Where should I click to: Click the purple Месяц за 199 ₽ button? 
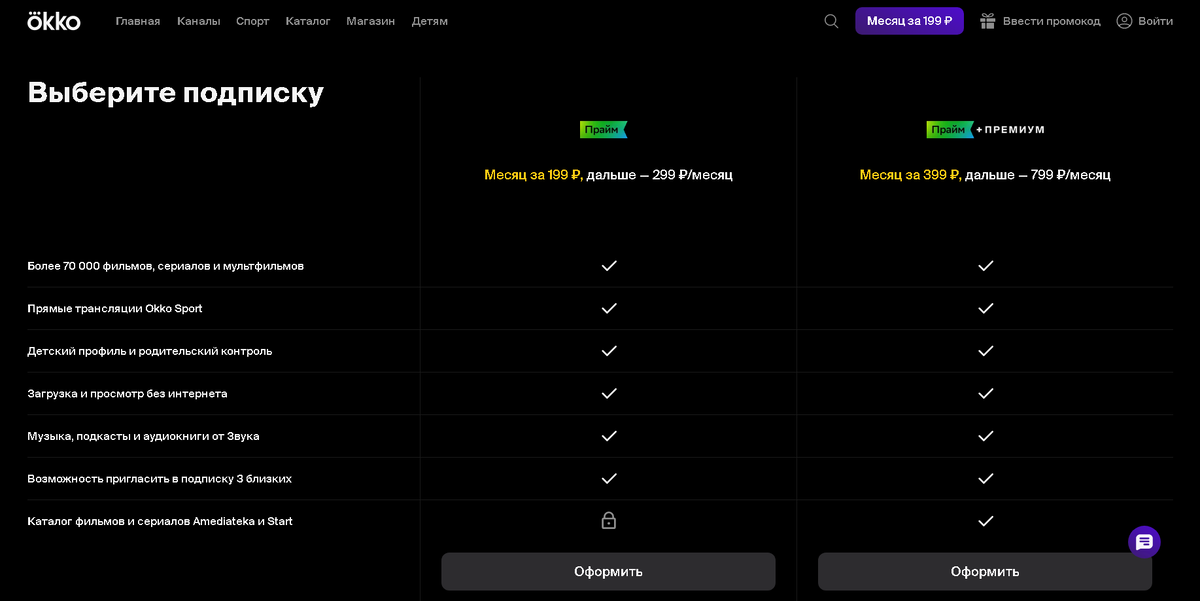(909, 21)
